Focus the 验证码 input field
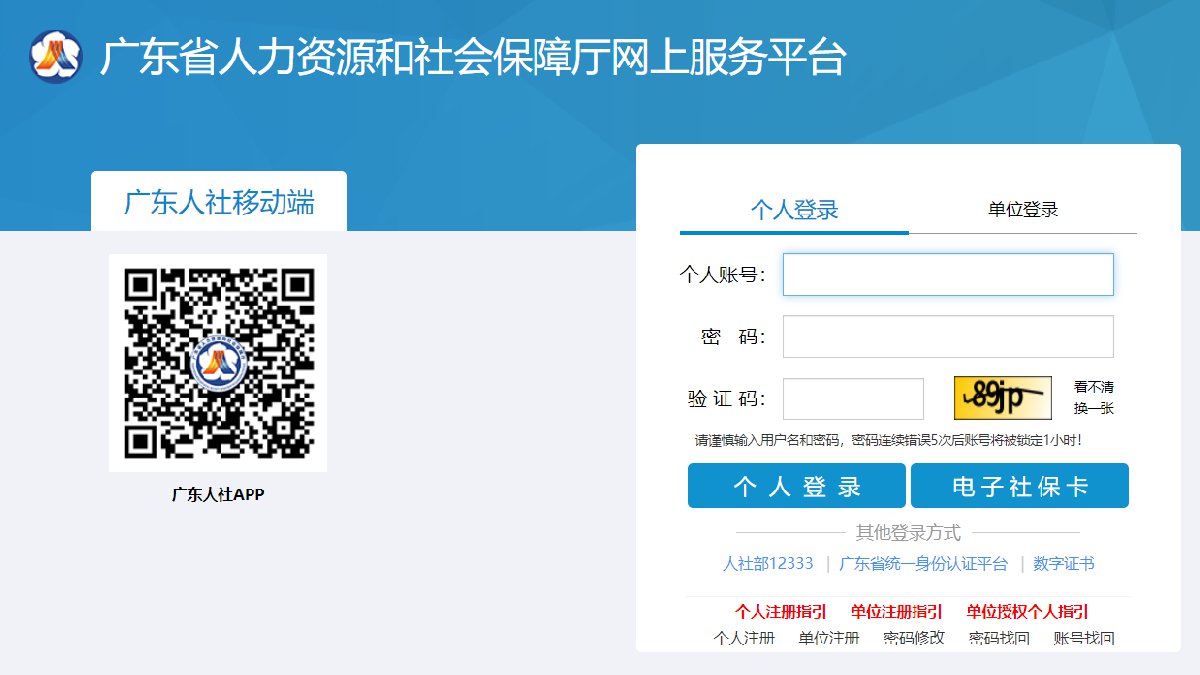This screenshot has width=1200, height=675. coord(853,399)
